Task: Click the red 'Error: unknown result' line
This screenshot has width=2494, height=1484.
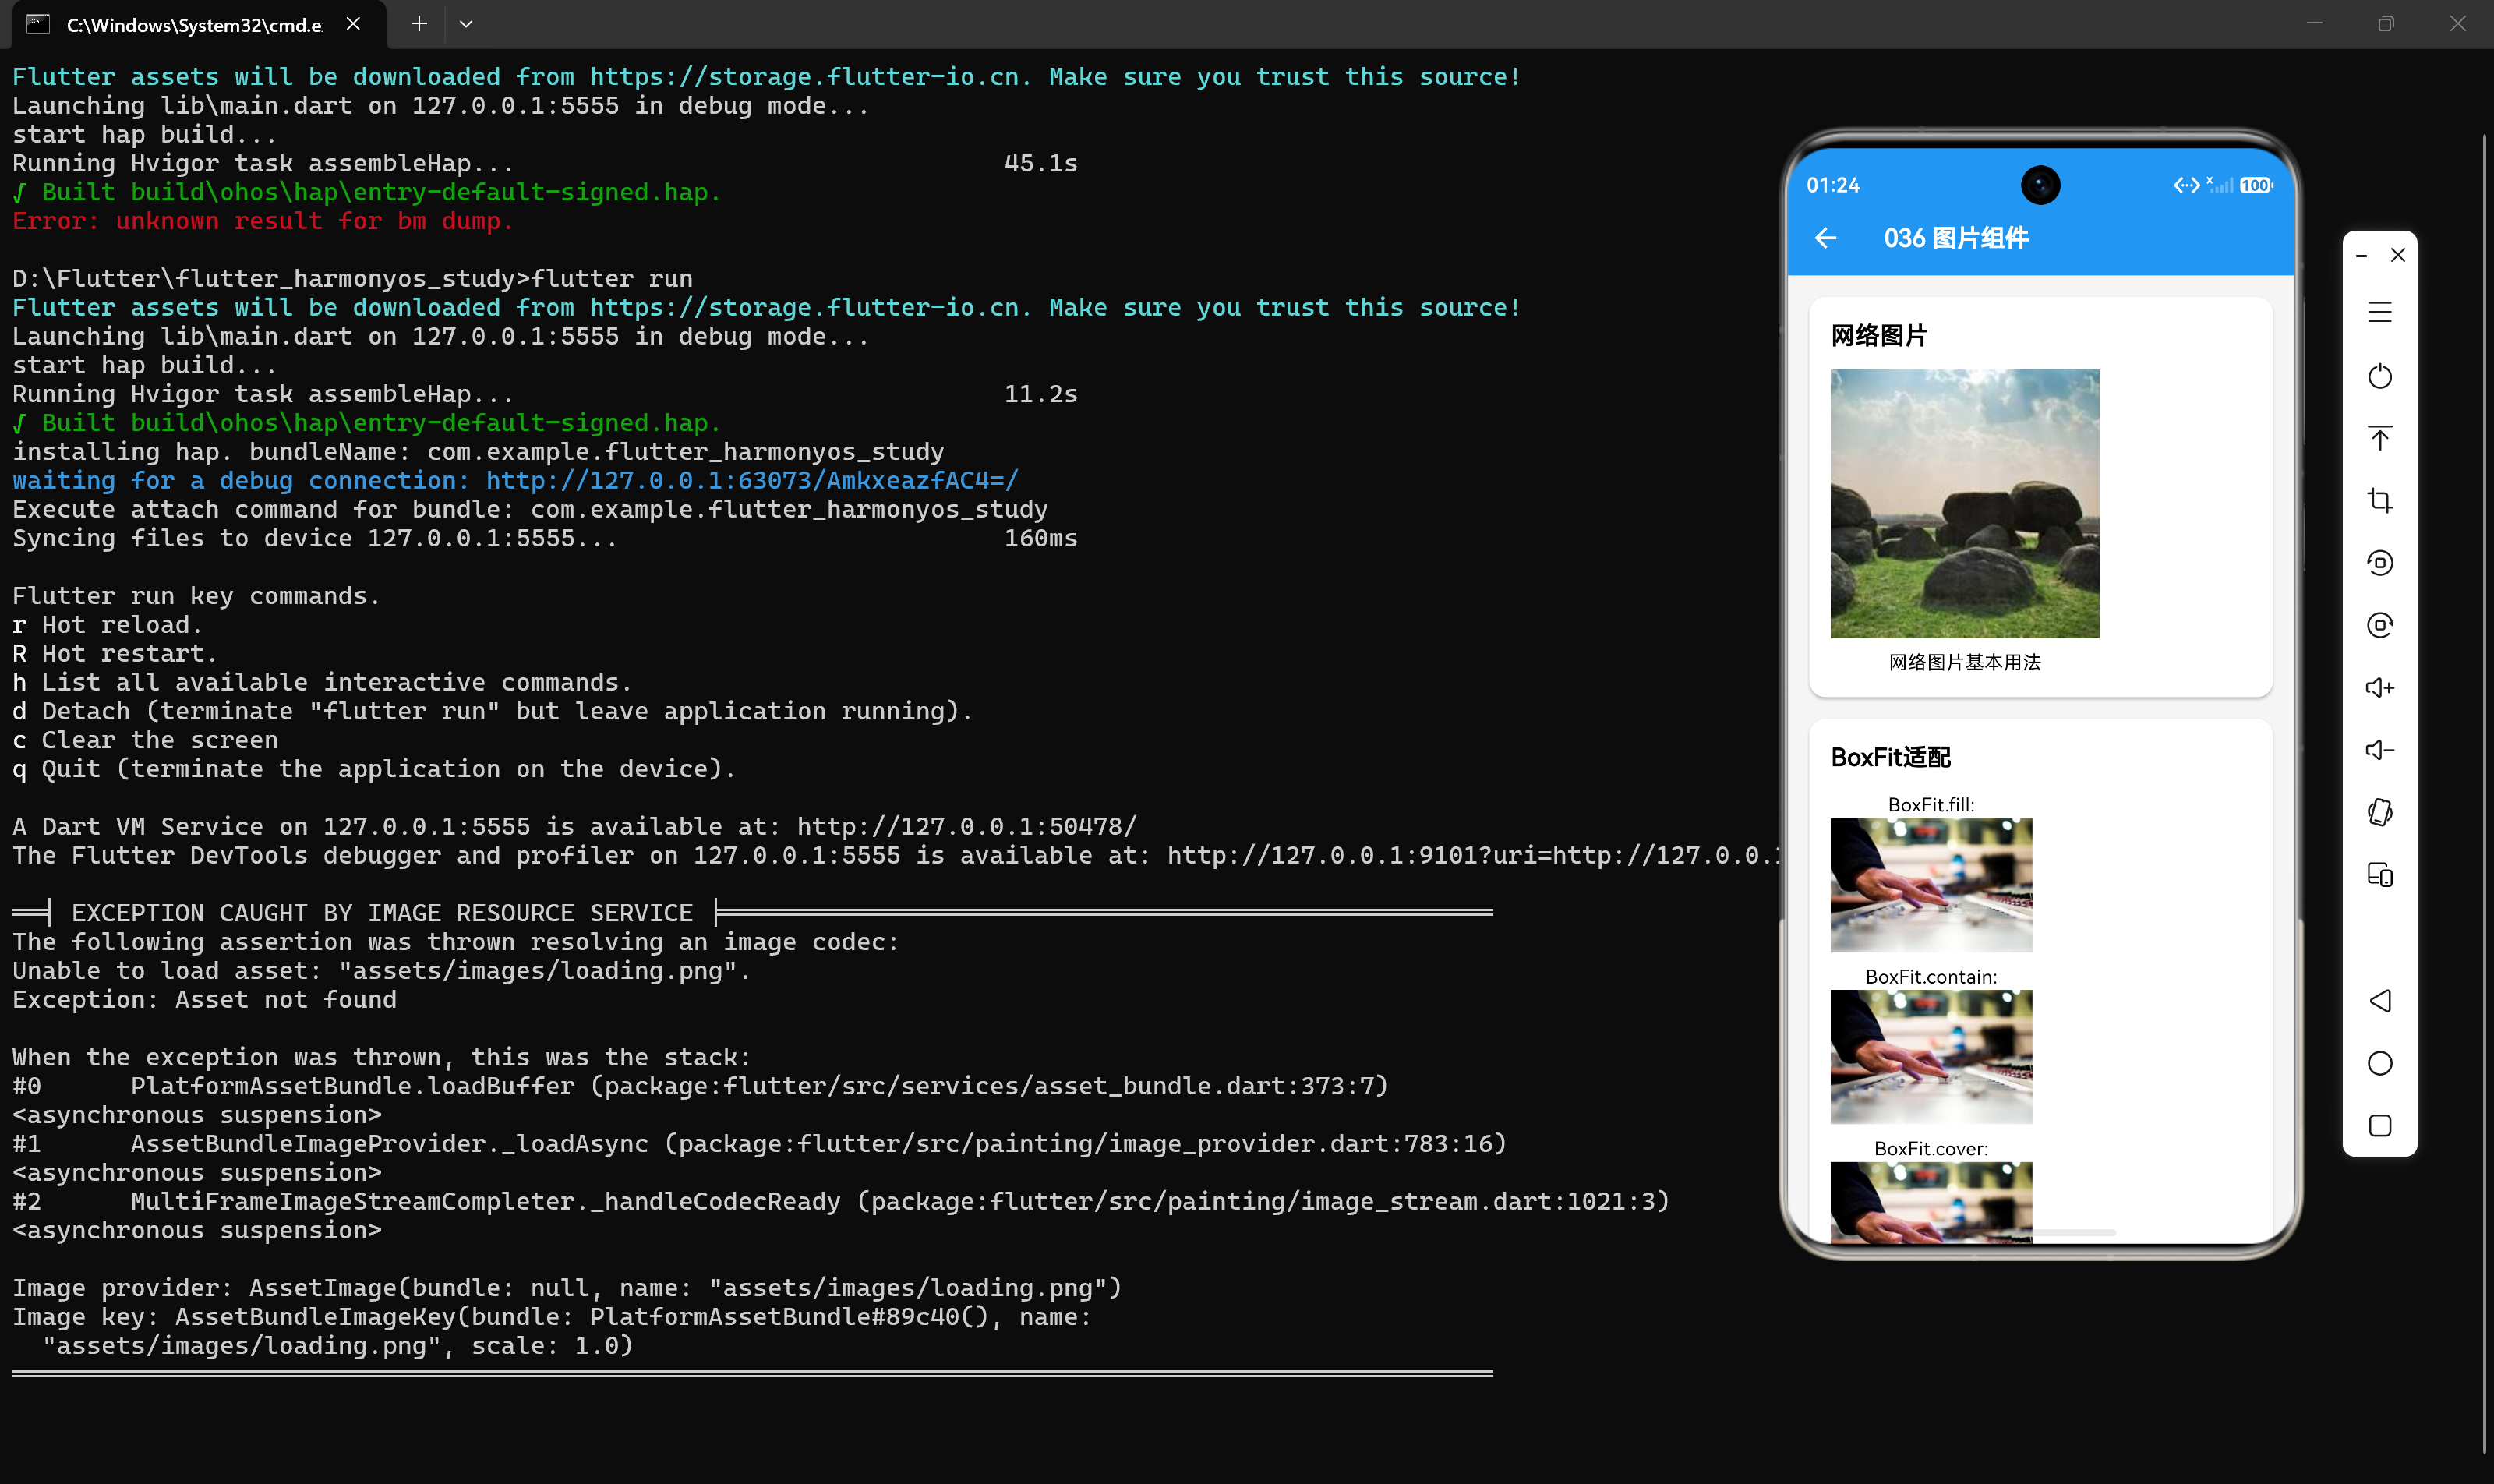Action: click(263, 221)
